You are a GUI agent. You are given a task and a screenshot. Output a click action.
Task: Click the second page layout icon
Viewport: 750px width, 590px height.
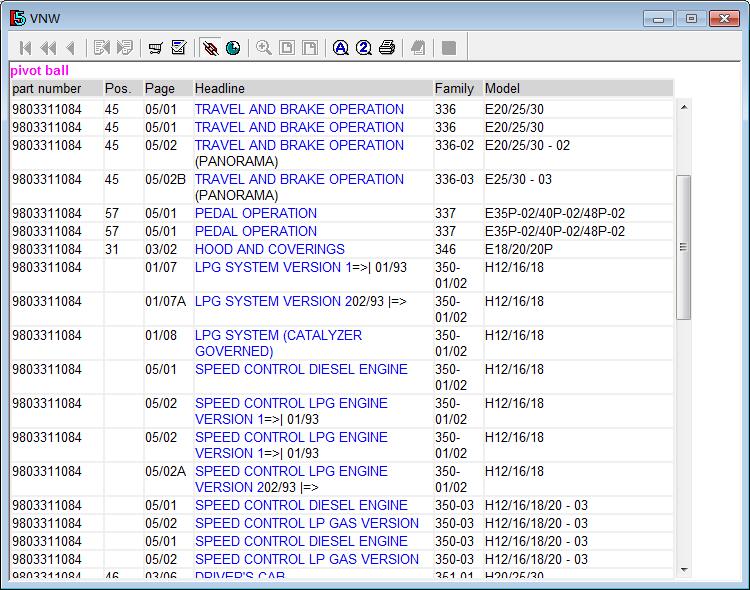coord(310,48)
